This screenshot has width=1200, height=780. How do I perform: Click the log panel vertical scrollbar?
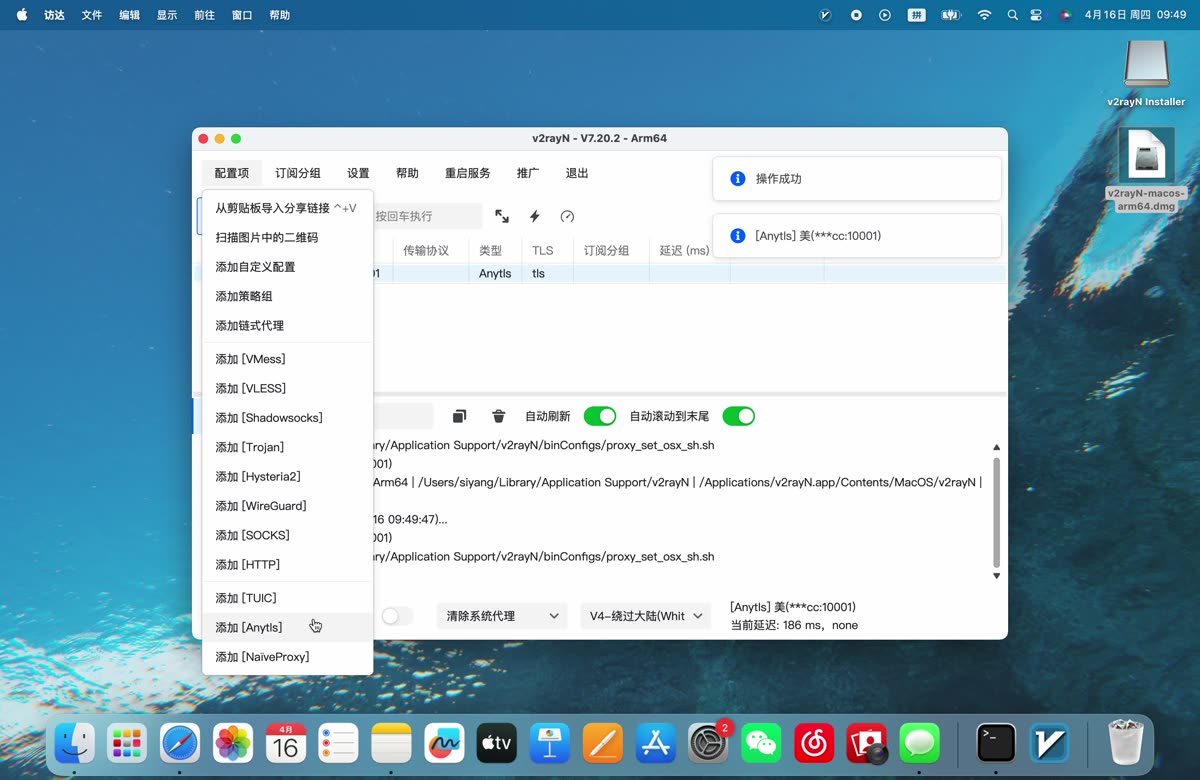point(996,513)
